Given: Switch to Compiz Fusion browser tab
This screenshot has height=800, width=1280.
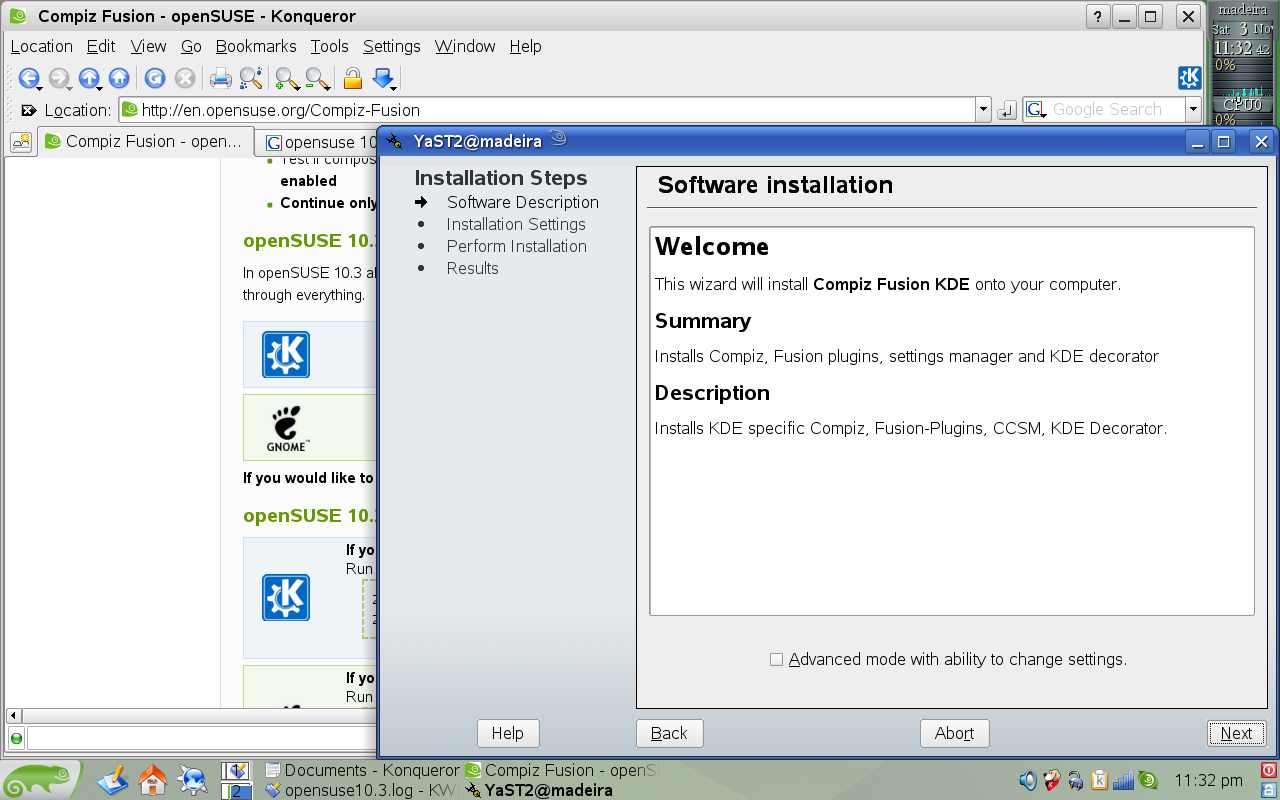Looking at the screenshot, I should pos(145,142).
